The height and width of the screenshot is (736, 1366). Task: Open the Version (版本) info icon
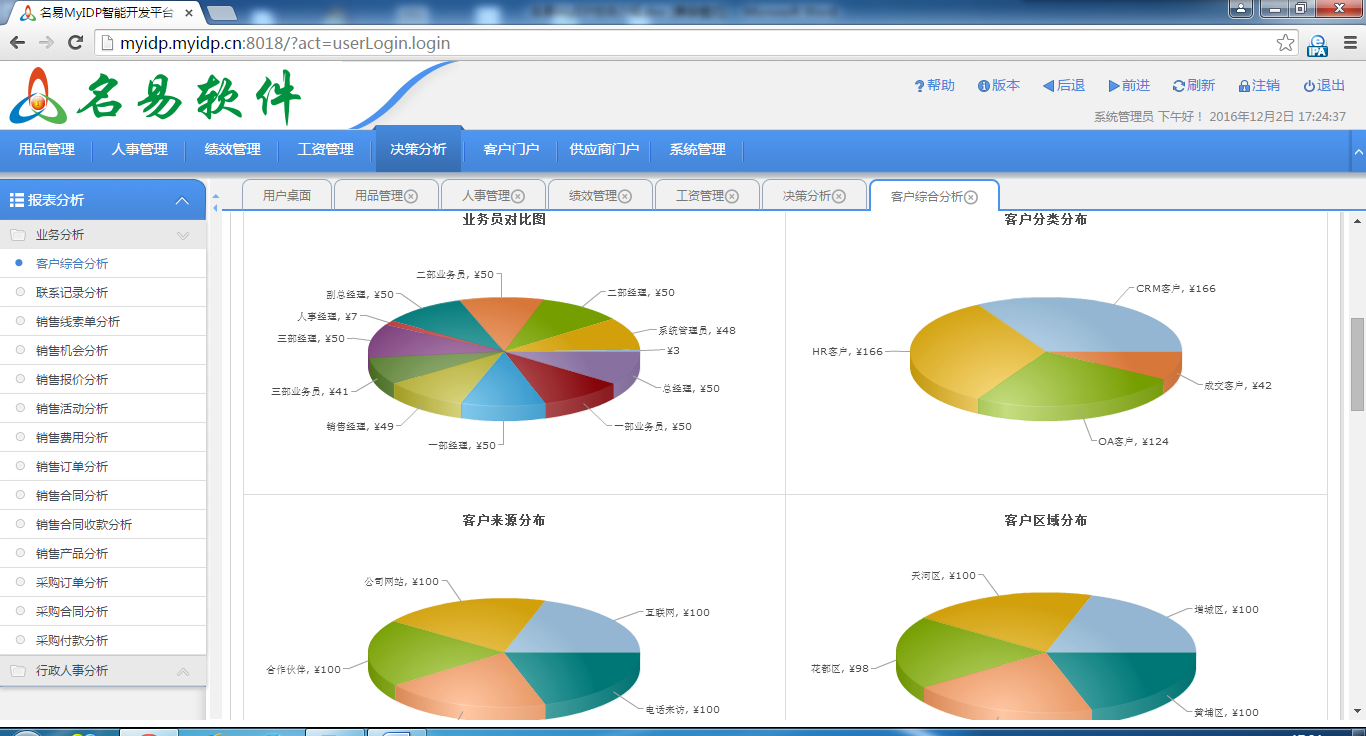pyautogui.click(x=983, y=86)
